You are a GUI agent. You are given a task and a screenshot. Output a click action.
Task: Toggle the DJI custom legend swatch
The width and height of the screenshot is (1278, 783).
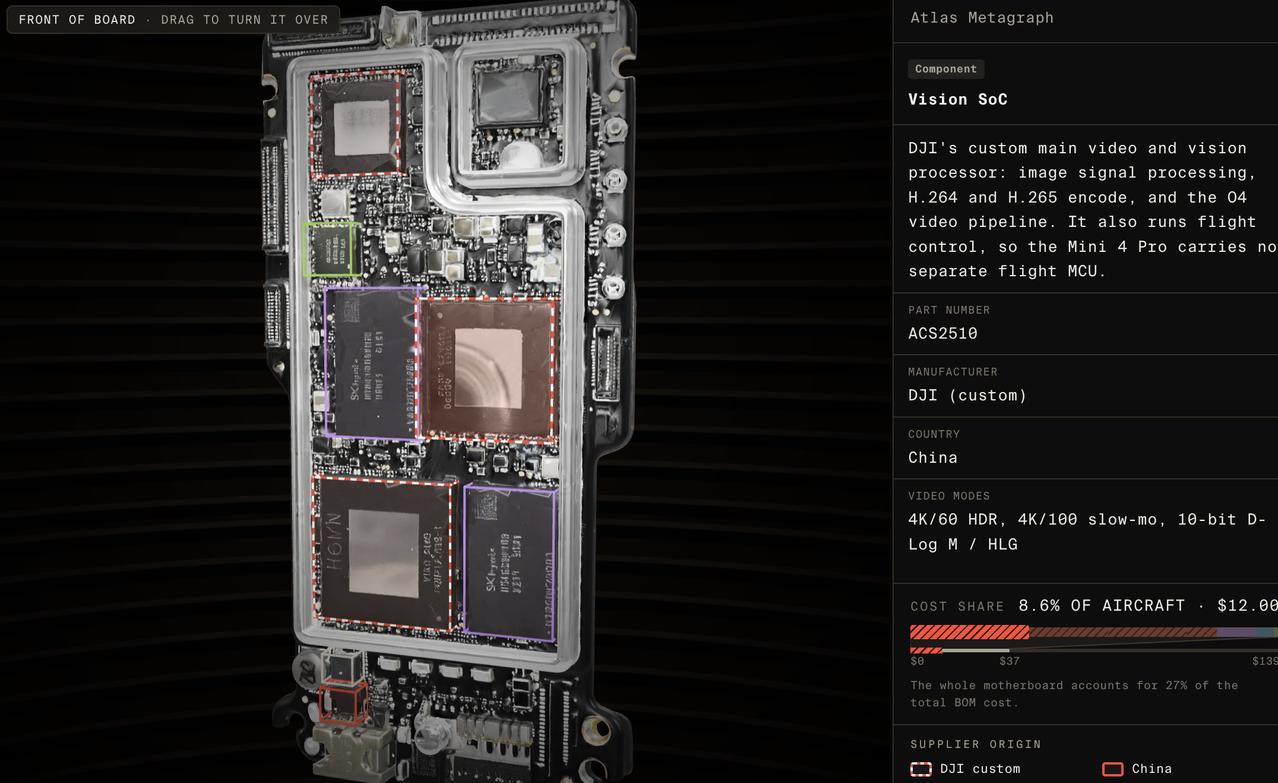click(x=921, y=769)
